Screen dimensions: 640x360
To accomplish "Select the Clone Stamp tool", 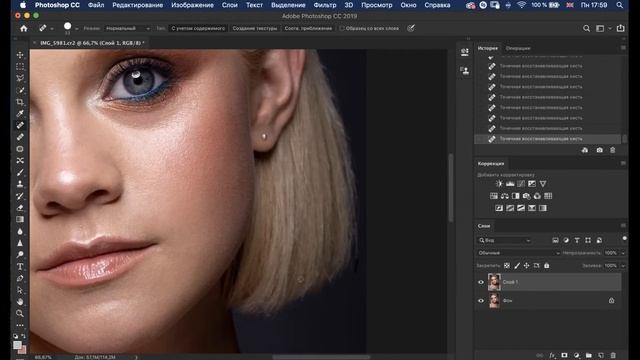I will pos(20,184).
